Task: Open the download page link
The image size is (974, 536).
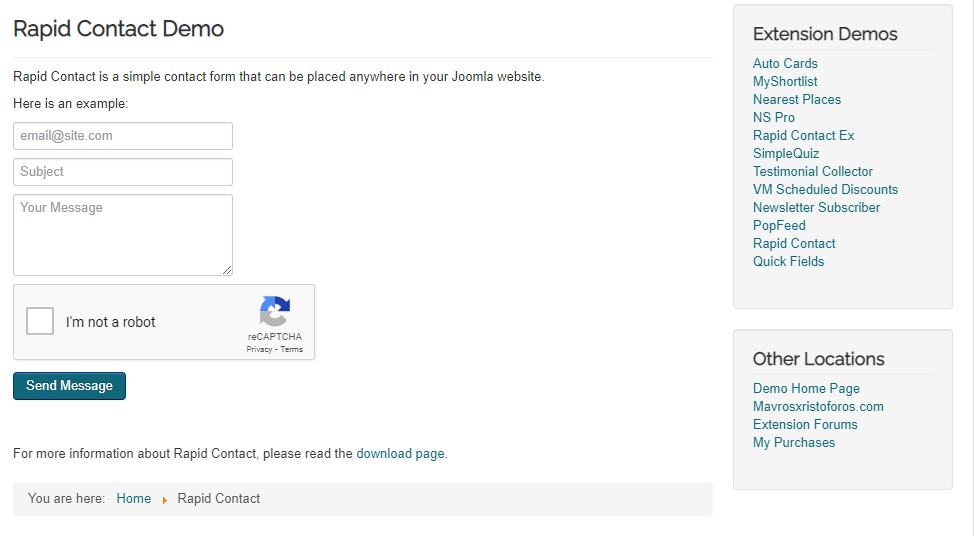Action: click(401, 453)
